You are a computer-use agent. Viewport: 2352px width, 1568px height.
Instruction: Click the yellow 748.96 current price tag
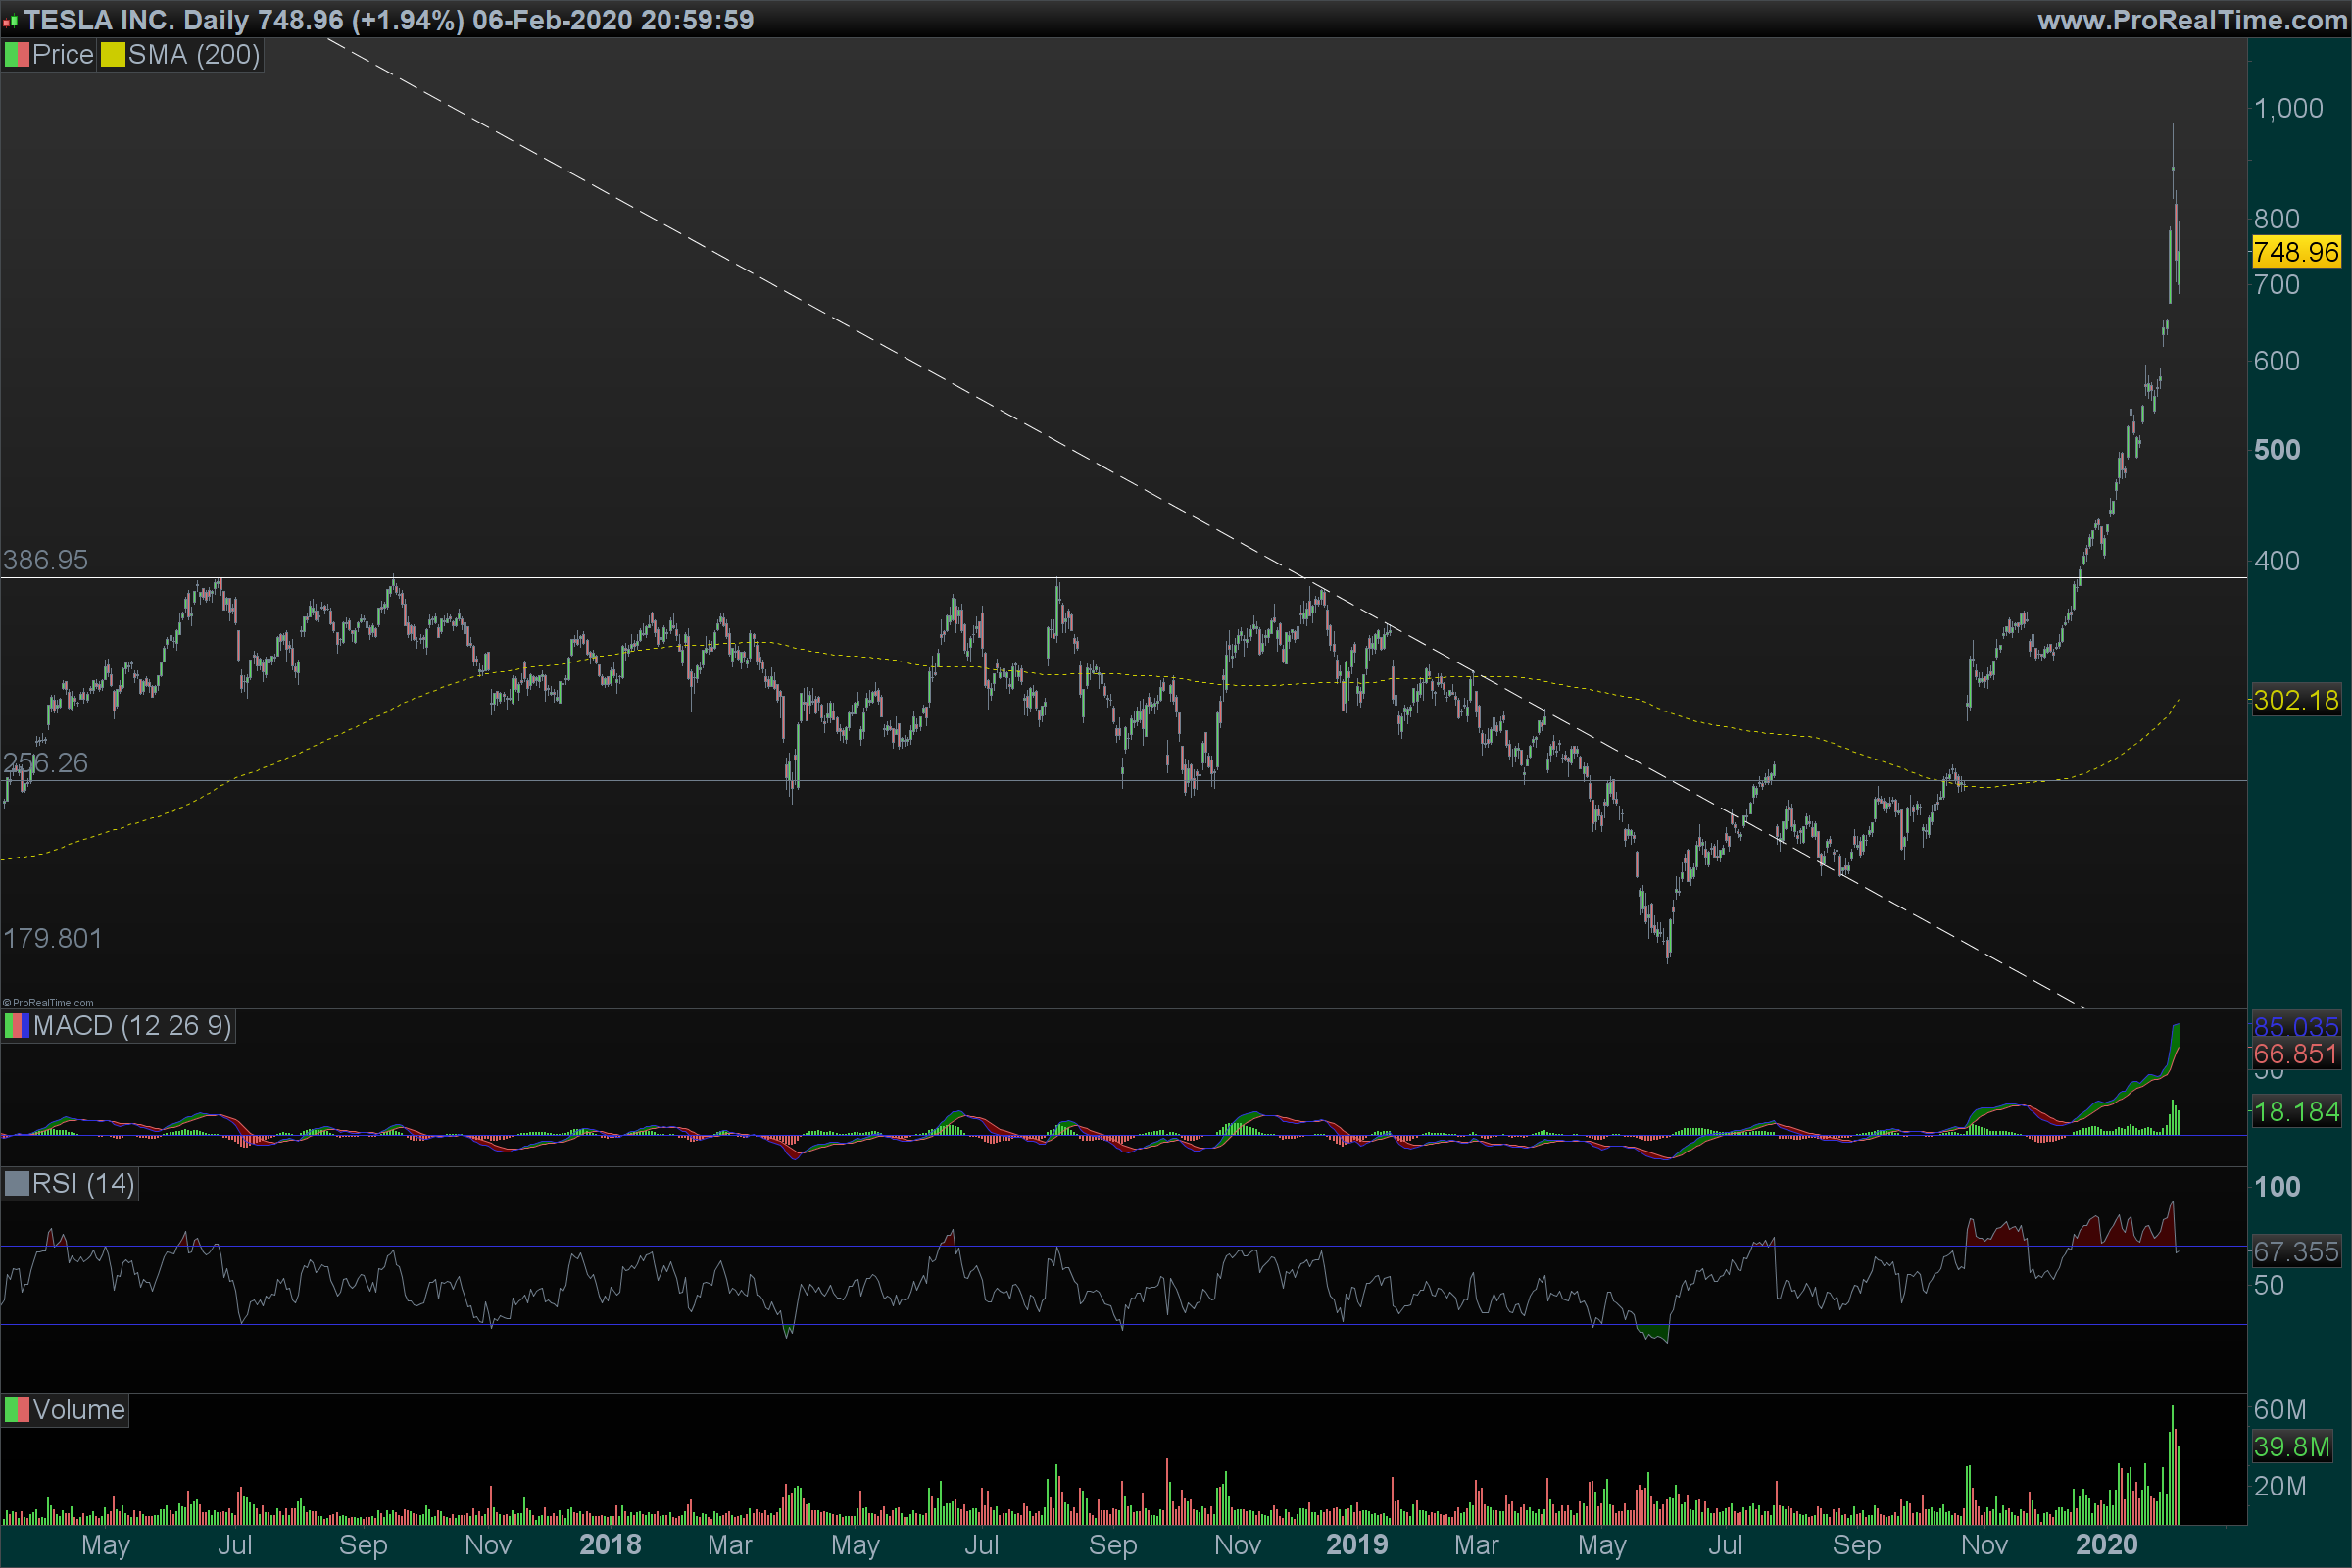pyautogui.click(x=2296, y=252)
